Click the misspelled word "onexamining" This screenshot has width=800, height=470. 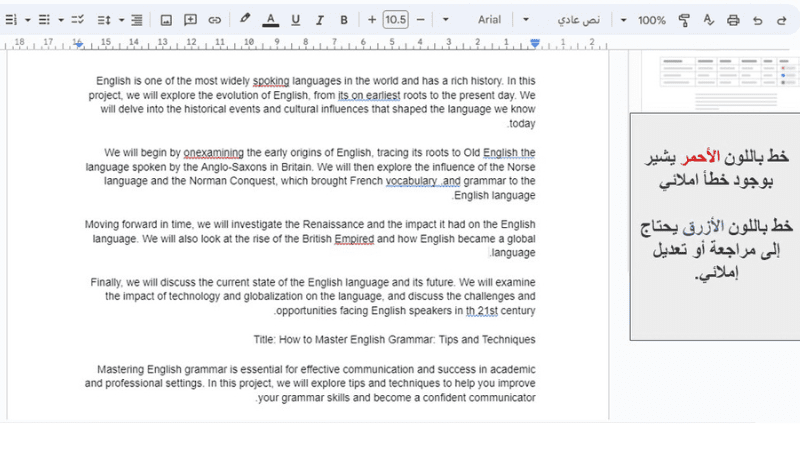click(213, 153)
